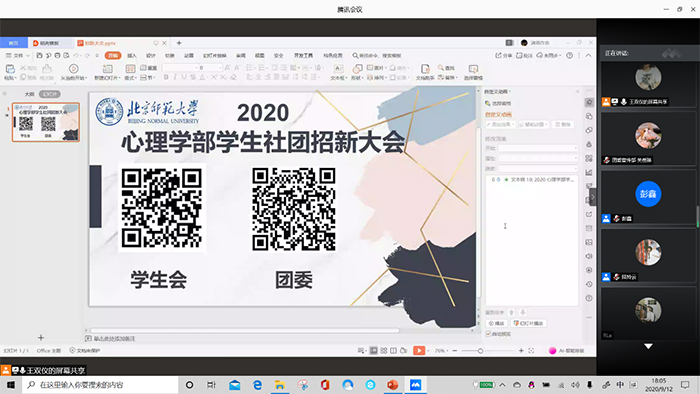Adjust the zoom slider handle

(x=480, y=351)
